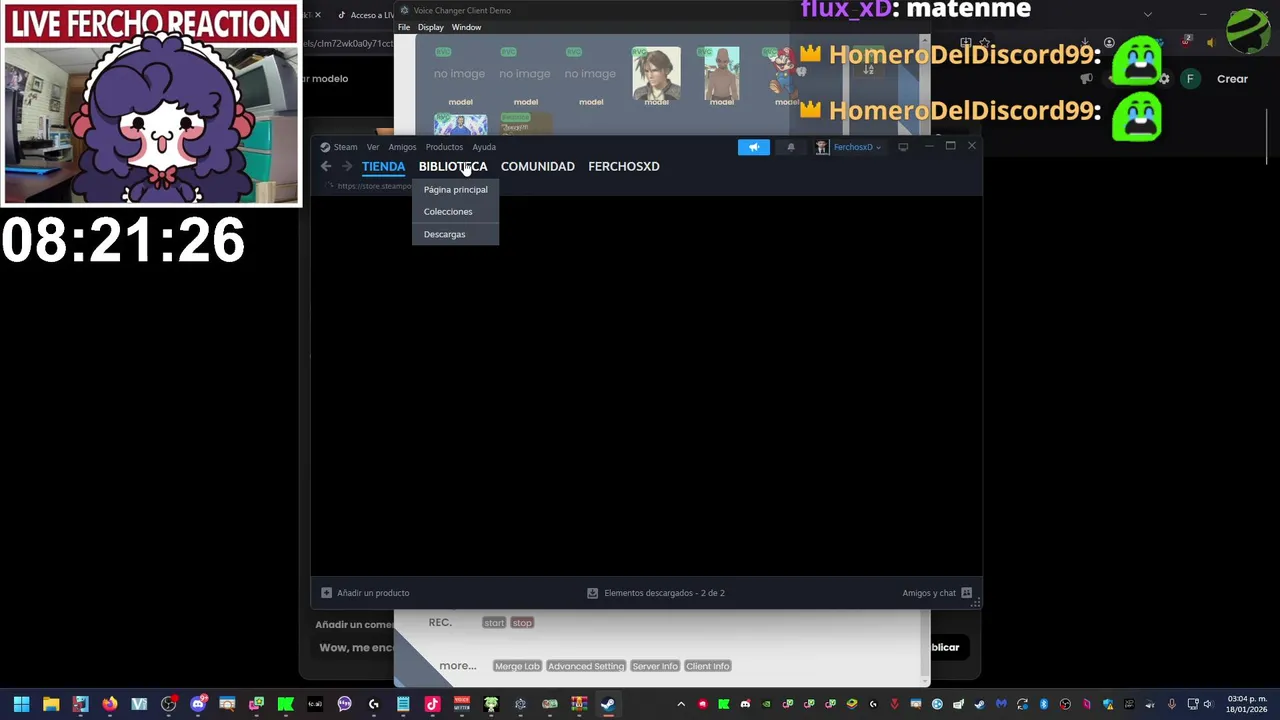Viewport: 1280px width, 720px height.
Task: Click the Big Picture mode monitor icon
Action: [x=903, y=147]
